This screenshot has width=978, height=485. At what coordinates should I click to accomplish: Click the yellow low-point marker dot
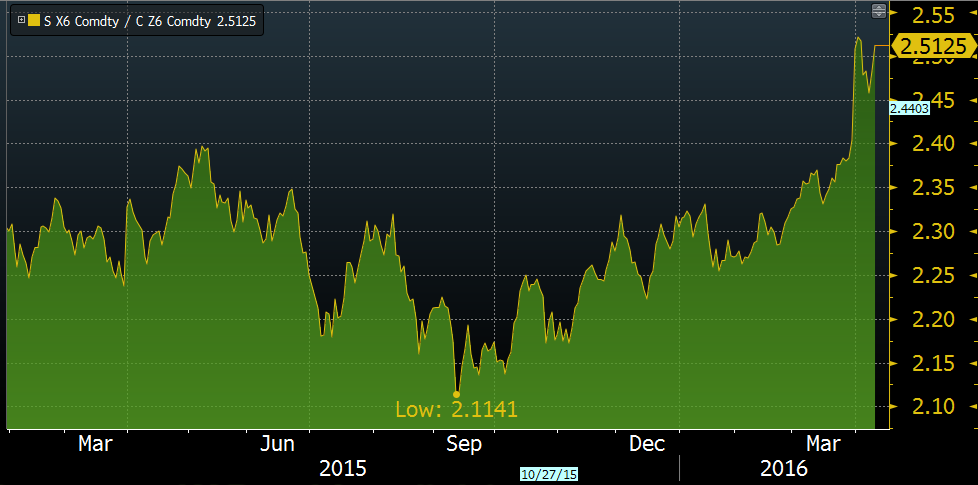click(x=457, y=394)
